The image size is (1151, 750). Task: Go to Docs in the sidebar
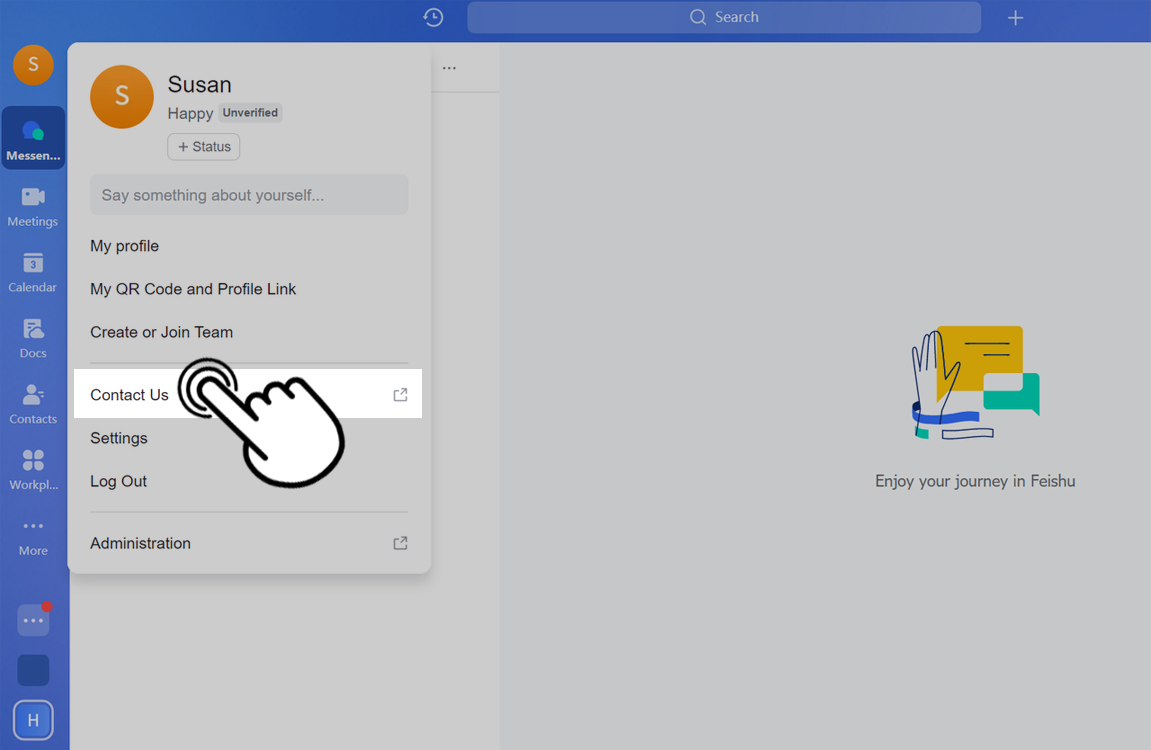pos(33,338)
